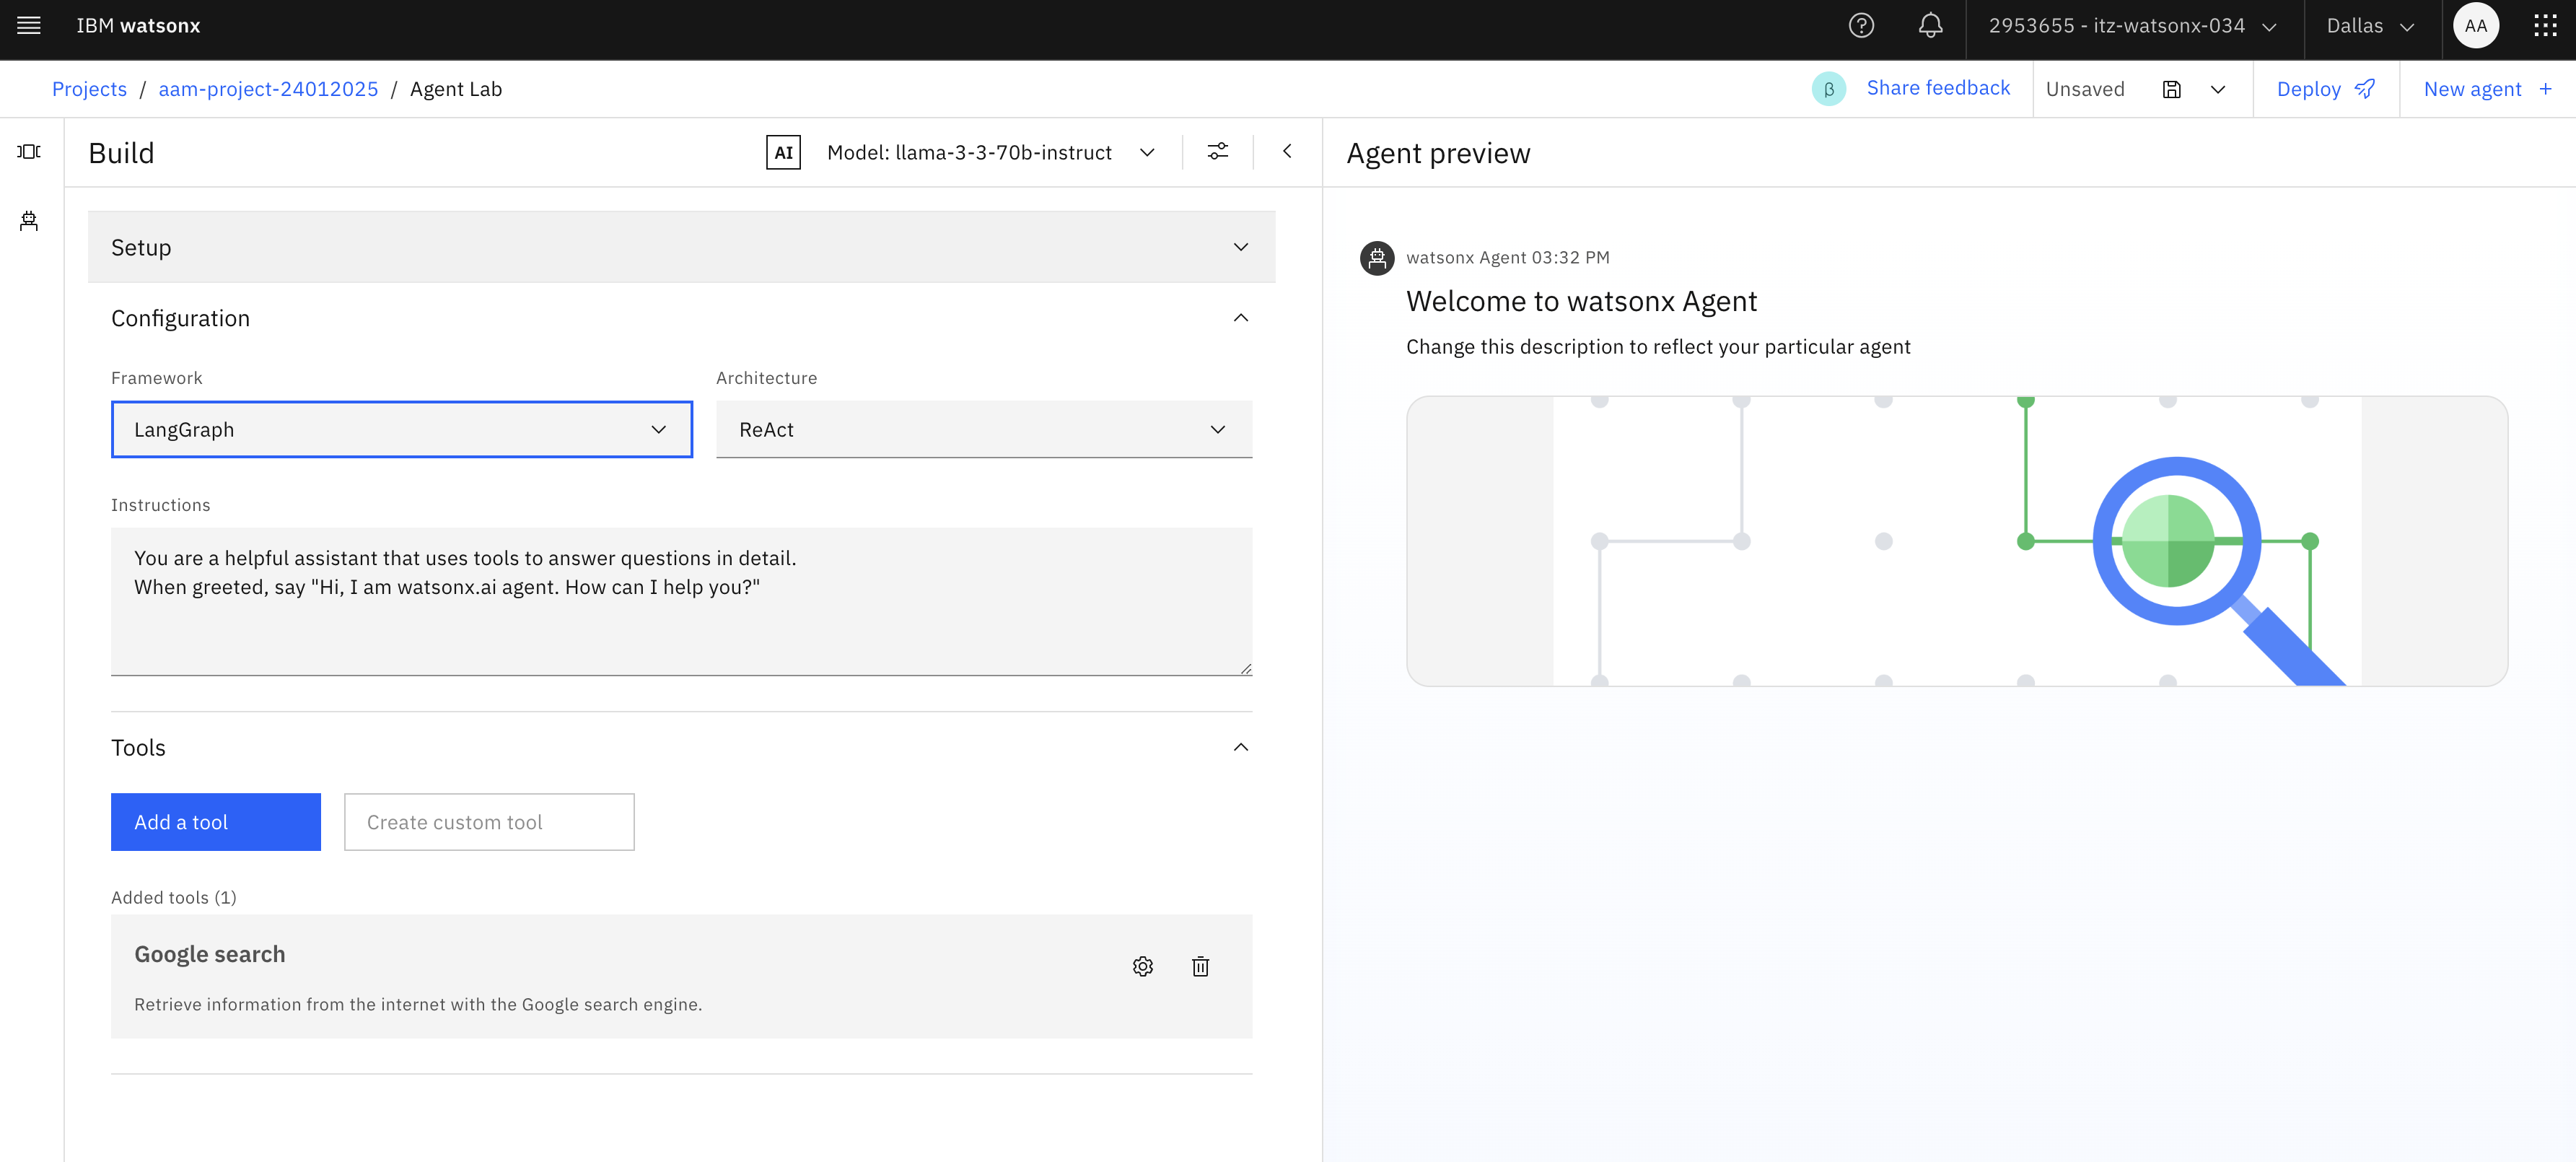2576x1162 pixels.
Task: Click the watsonx Agent avatar icon
Action: point(1377,258)
